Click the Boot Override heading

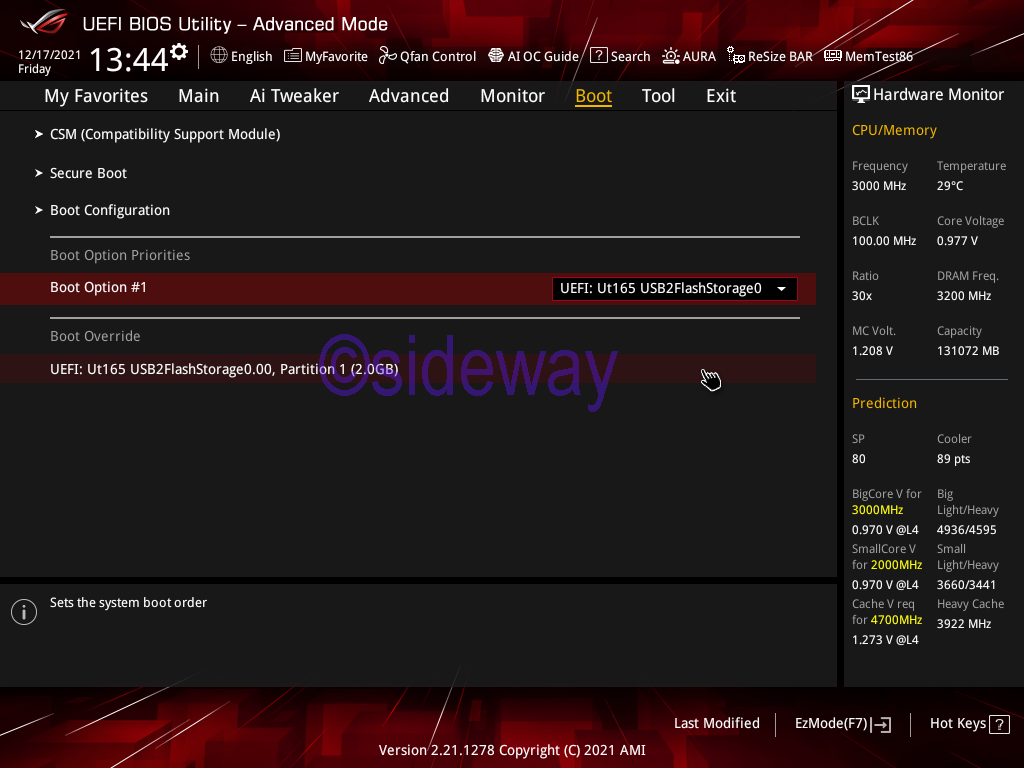point(95,336)
